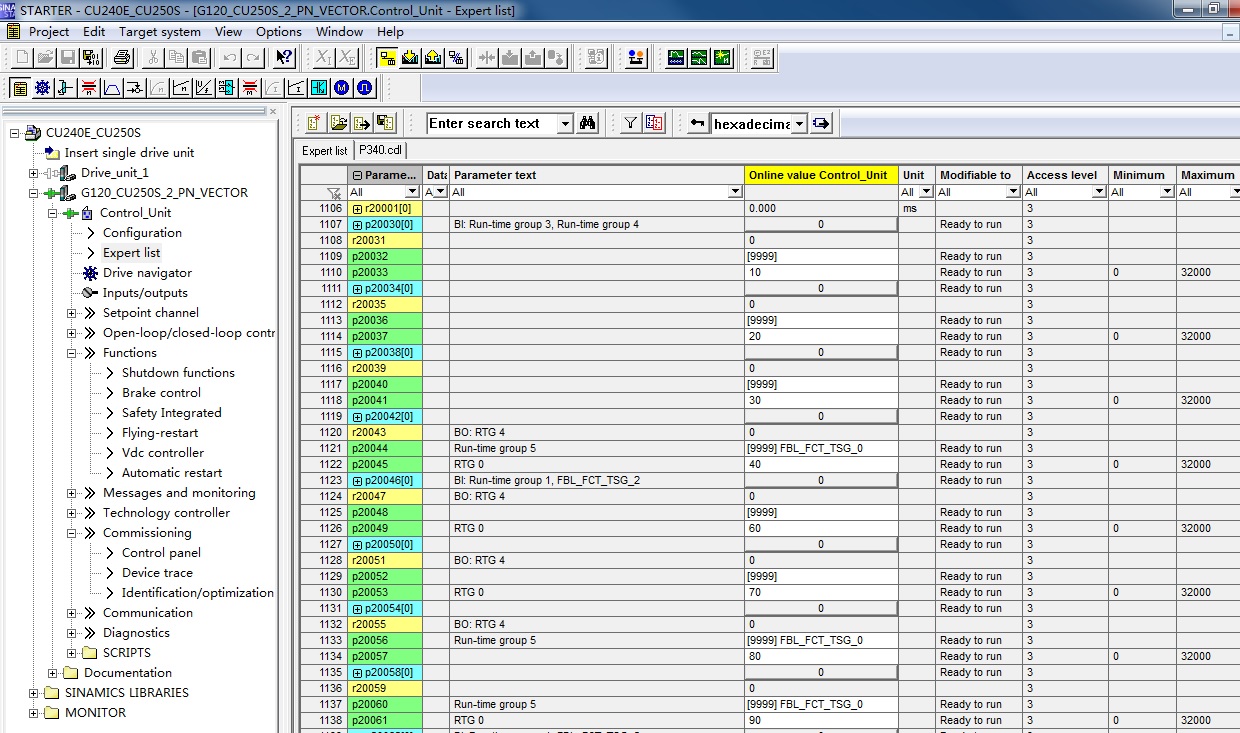Image resolution: width=1240 pixels, height=733 pixels.
Task: Click the blue snowflake drive icon
Action: tap(42, 88)
